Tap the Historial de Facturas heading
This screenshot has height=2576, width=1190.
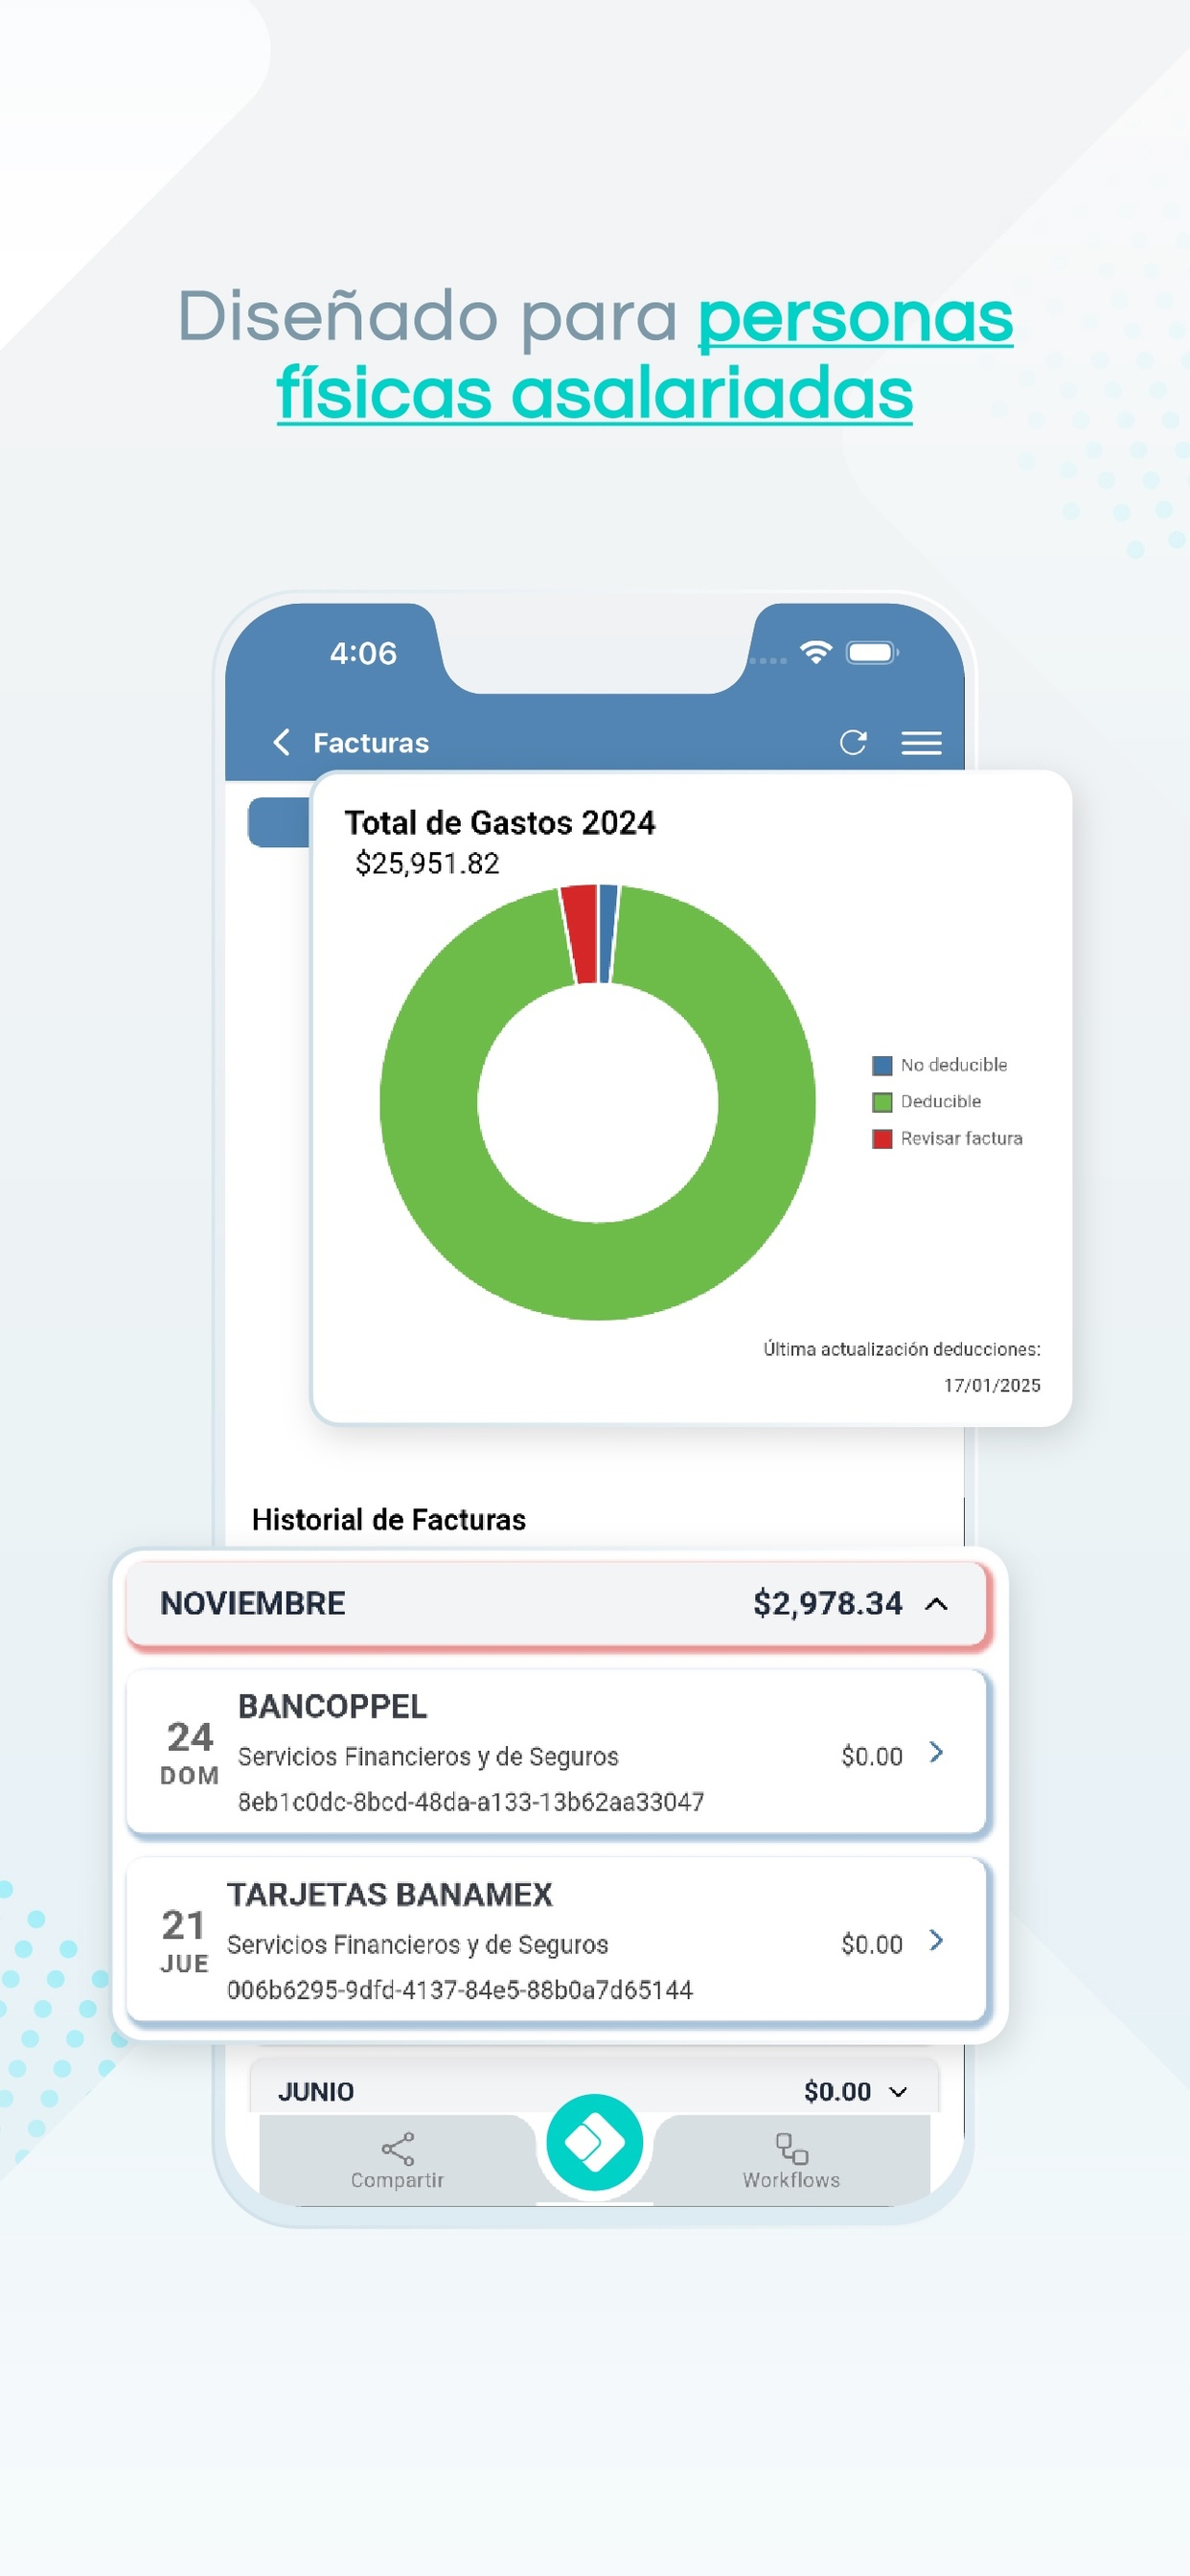click(x=388, y=1520)
